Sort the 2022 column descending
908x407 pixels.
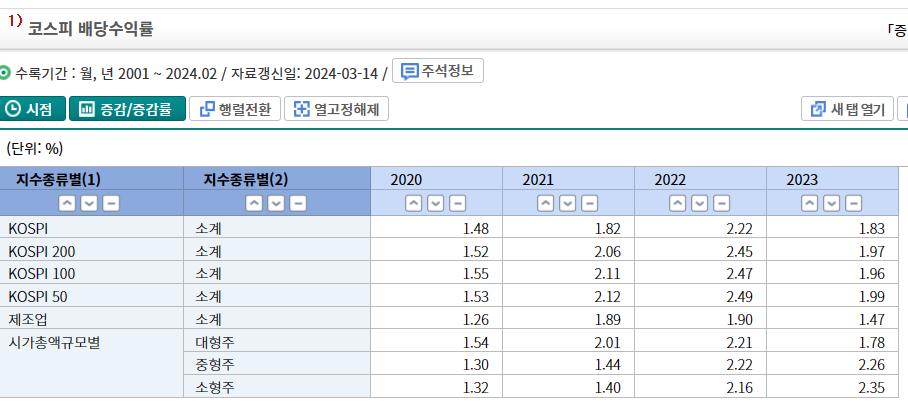[x=700, y=203]
